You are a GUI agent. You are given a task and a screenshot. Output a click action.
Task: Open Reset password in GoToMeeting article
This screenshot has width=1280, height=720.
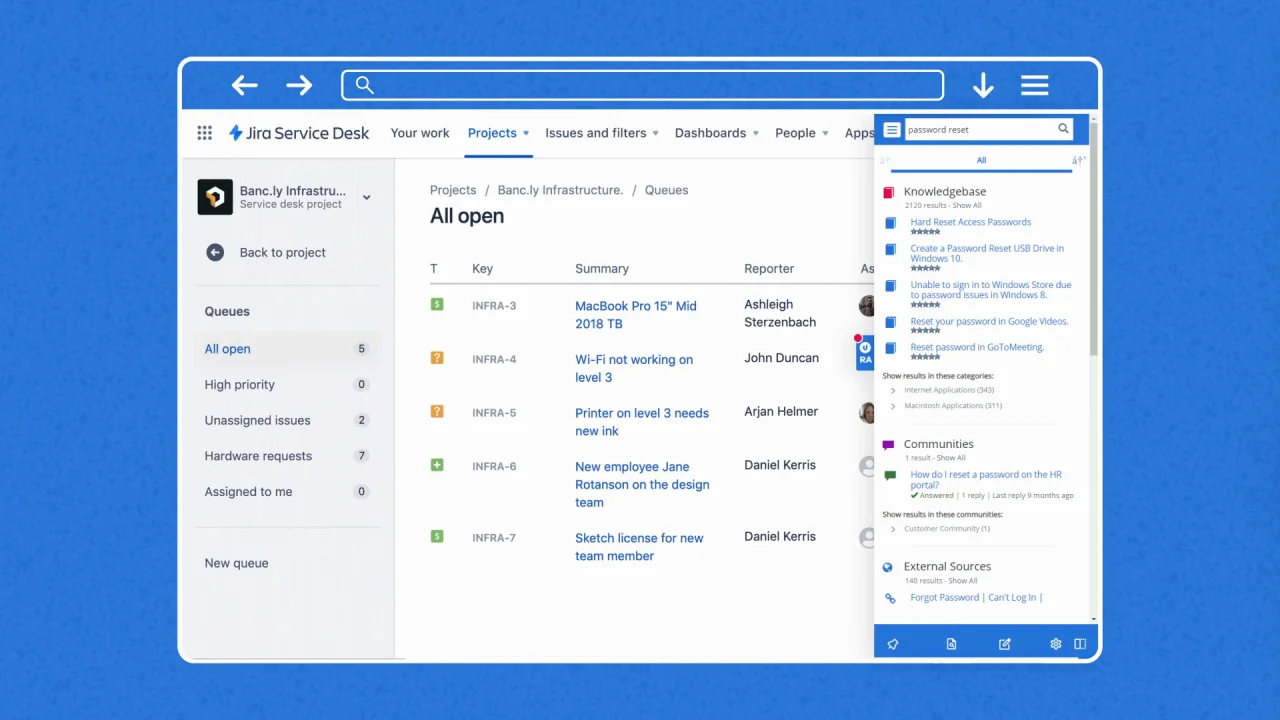(977, 348)
